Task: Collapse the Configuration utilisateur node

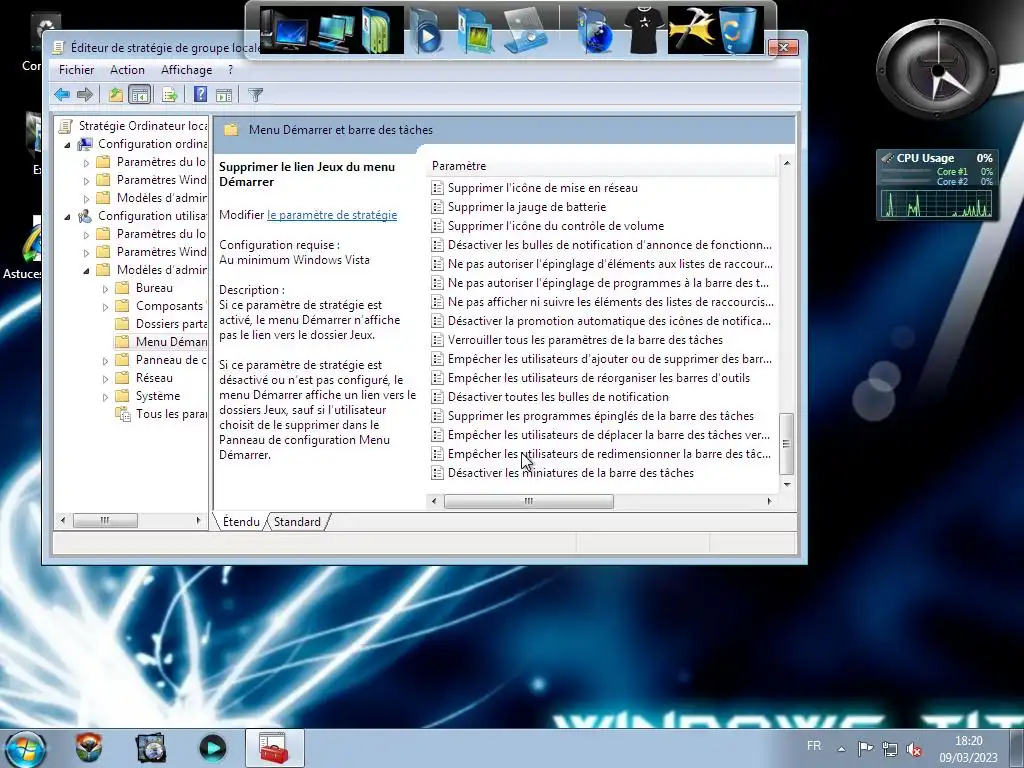Action: tap(67, 217)
